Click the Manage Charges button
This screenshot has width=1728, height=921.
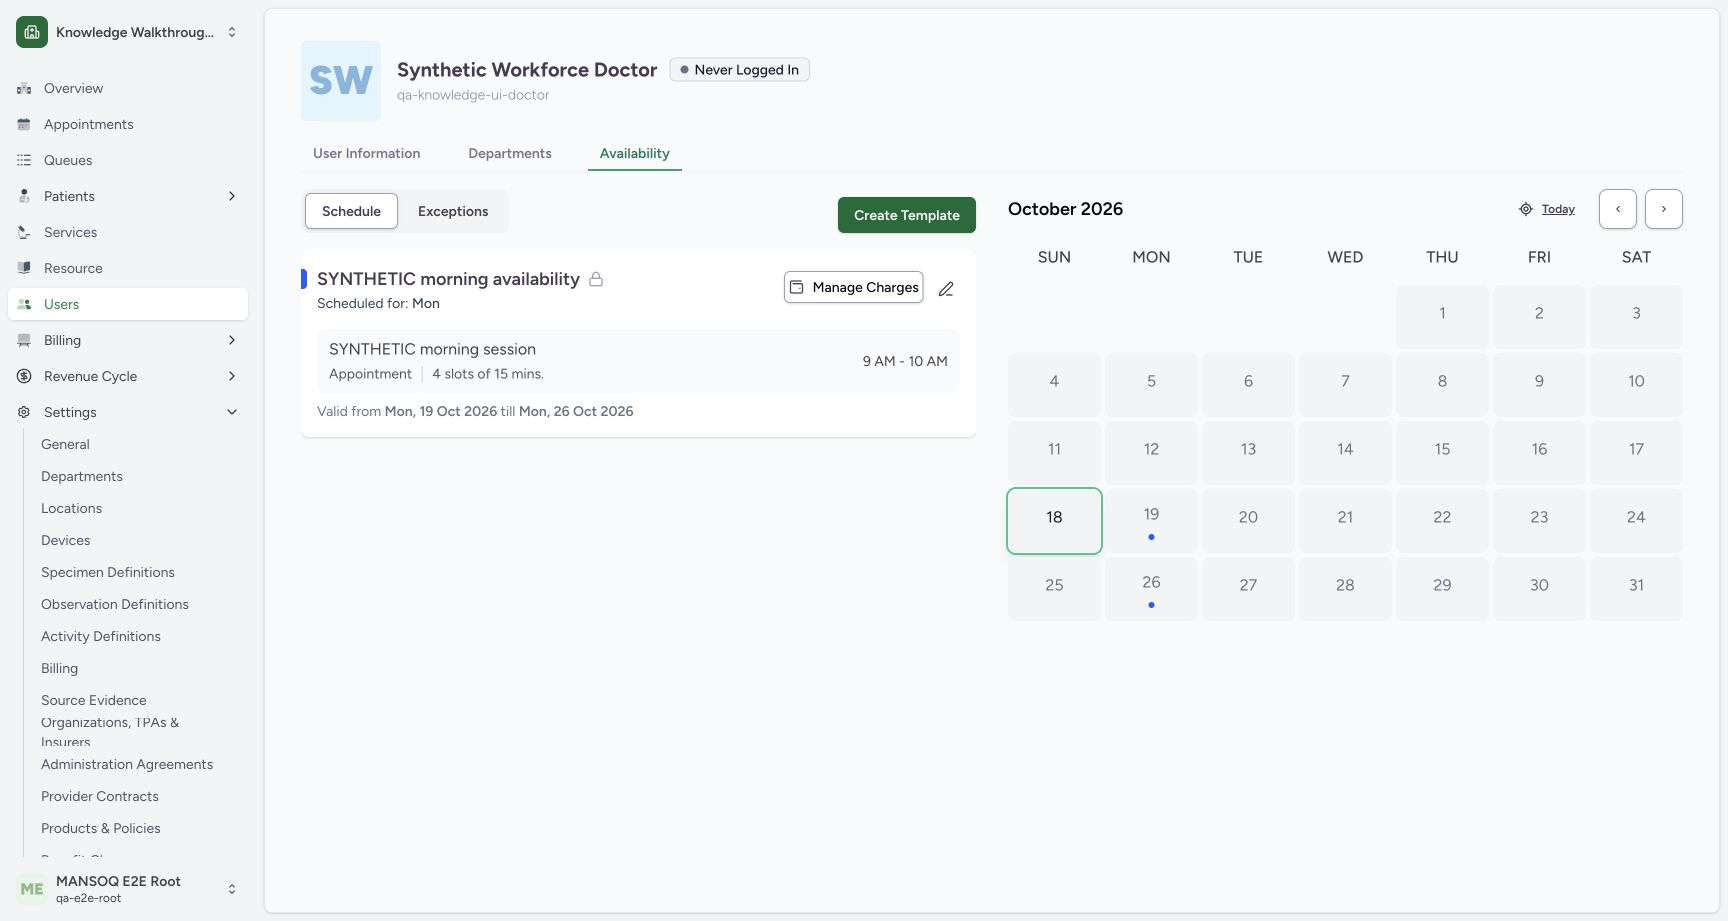pyautogui.click(x=854, y=287)
